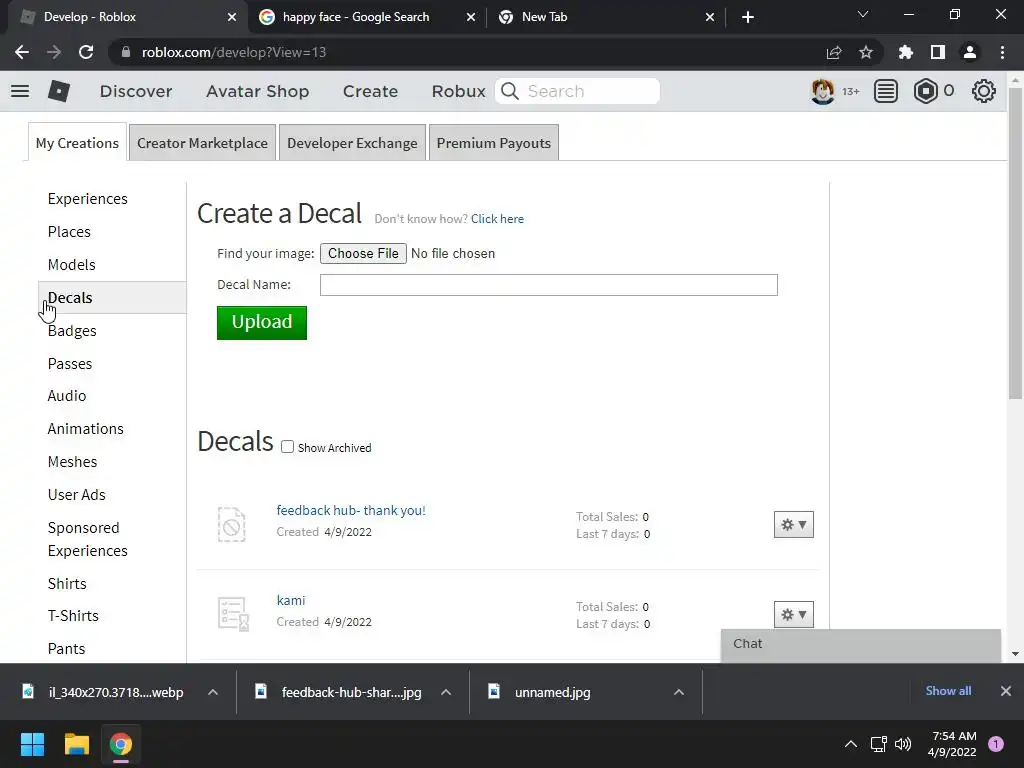Click the Robux balance icon
This screenshot has width=1024, height=768.
point(925,91)
